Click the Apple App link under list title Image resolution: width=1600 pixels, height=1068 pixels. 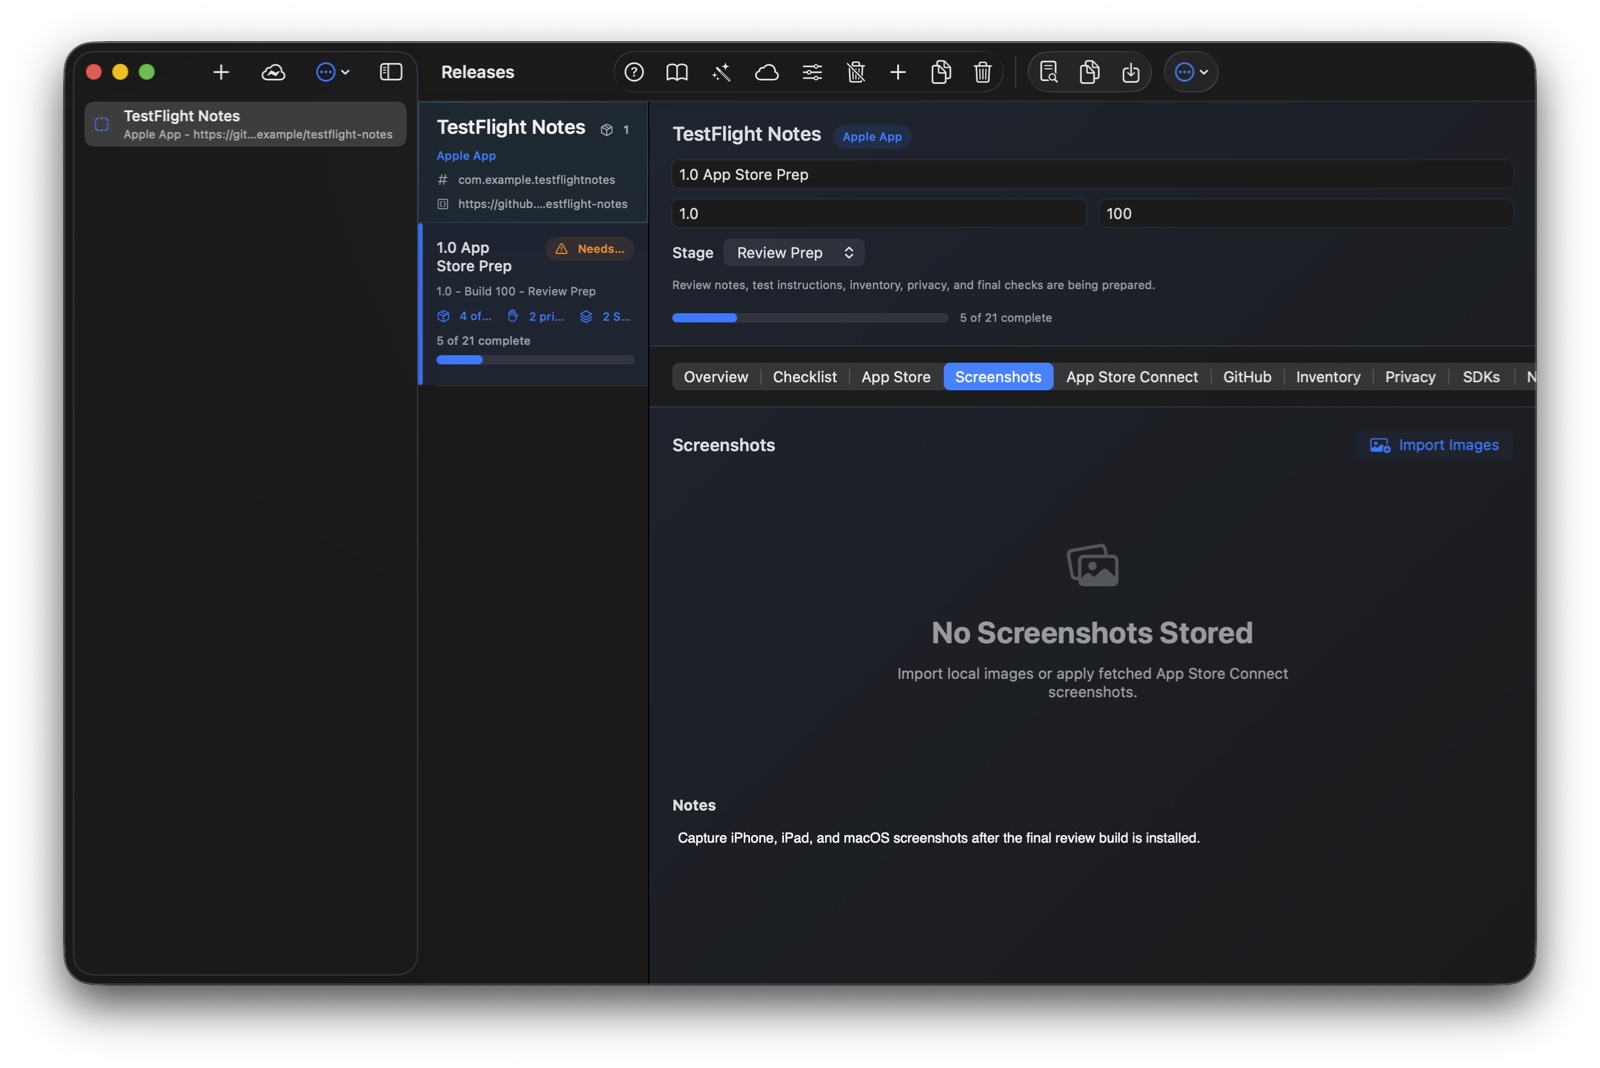tap(466, 156)
